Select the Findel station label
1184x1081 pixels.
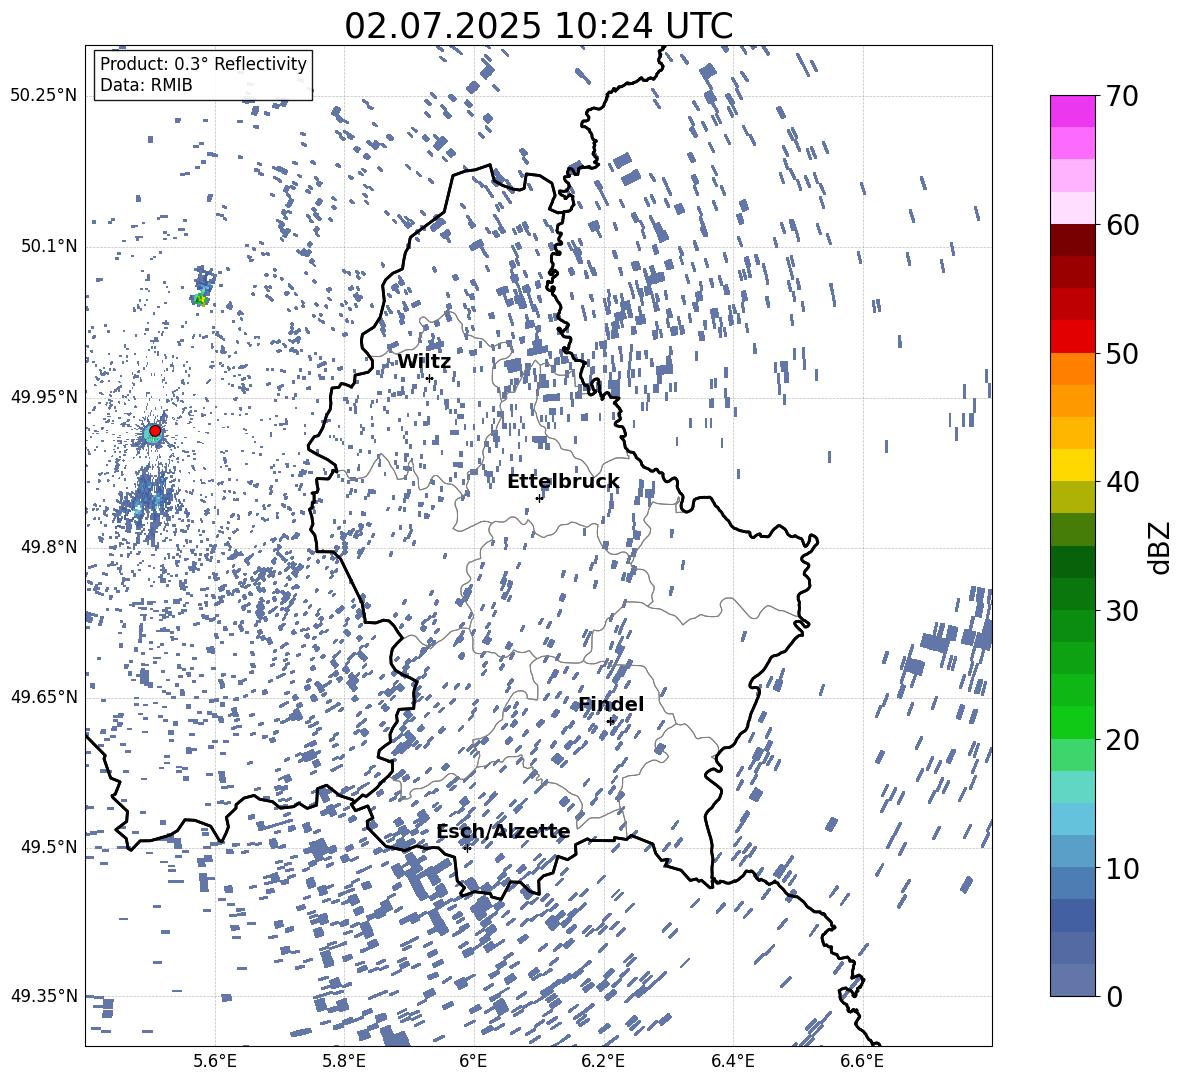(611, 704)
